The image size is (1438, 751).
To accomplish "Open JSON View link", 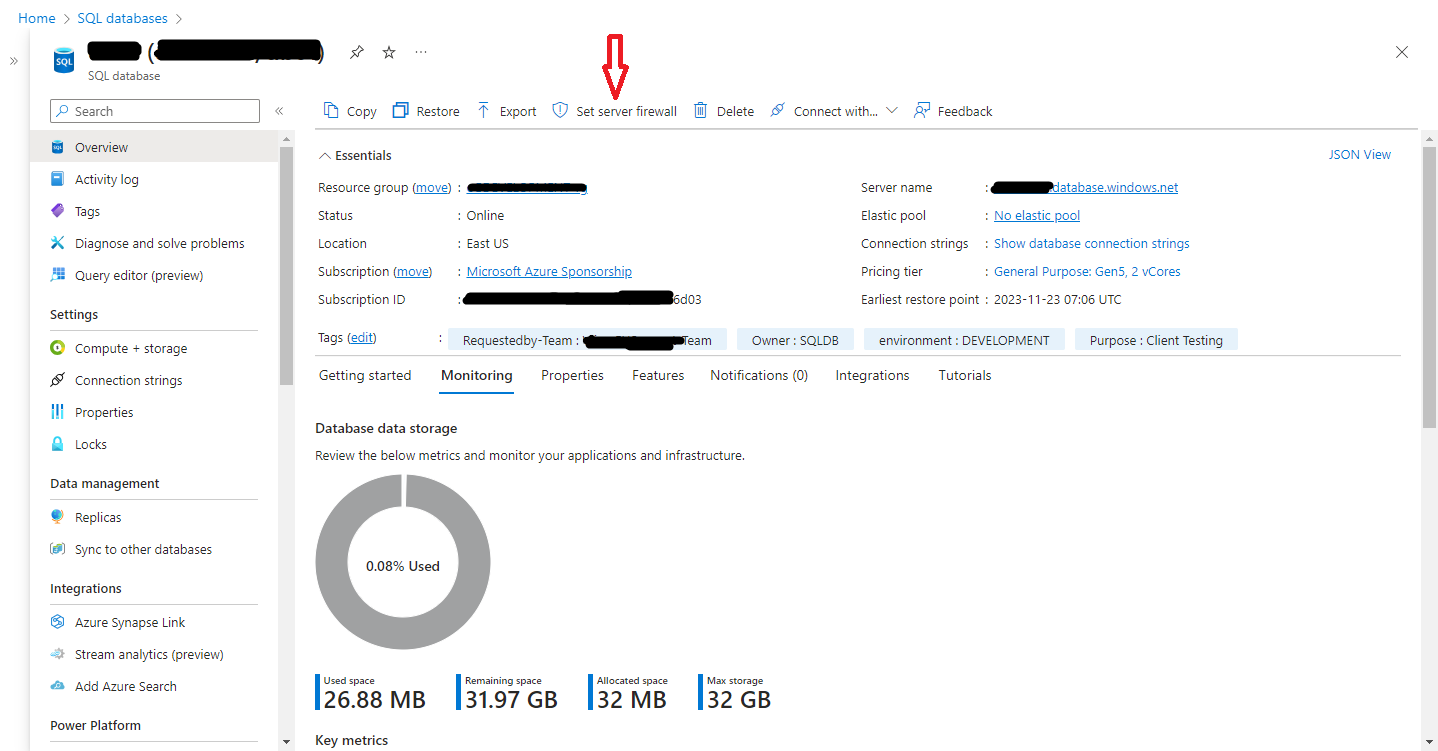I will pos(1359,154).
